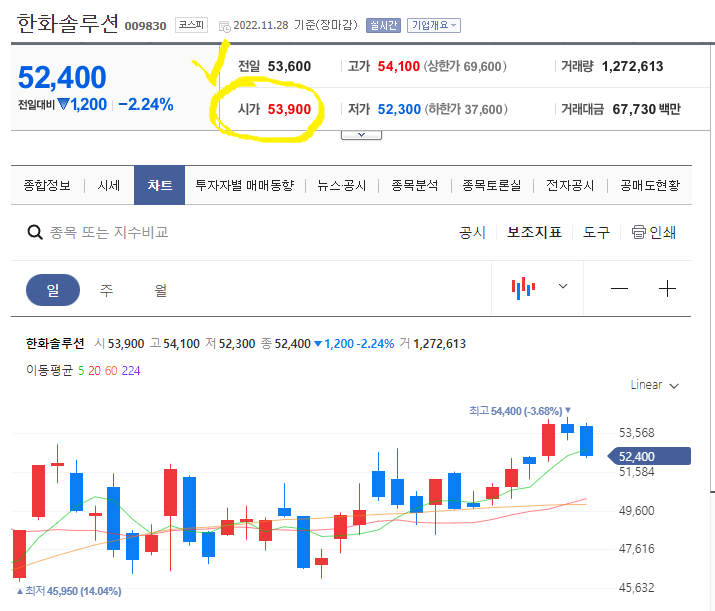The width and height of the screenshot is (715, 611).
Task: Click the 이동평균 label
Action: pyautogui.click(x=49, y=371)
